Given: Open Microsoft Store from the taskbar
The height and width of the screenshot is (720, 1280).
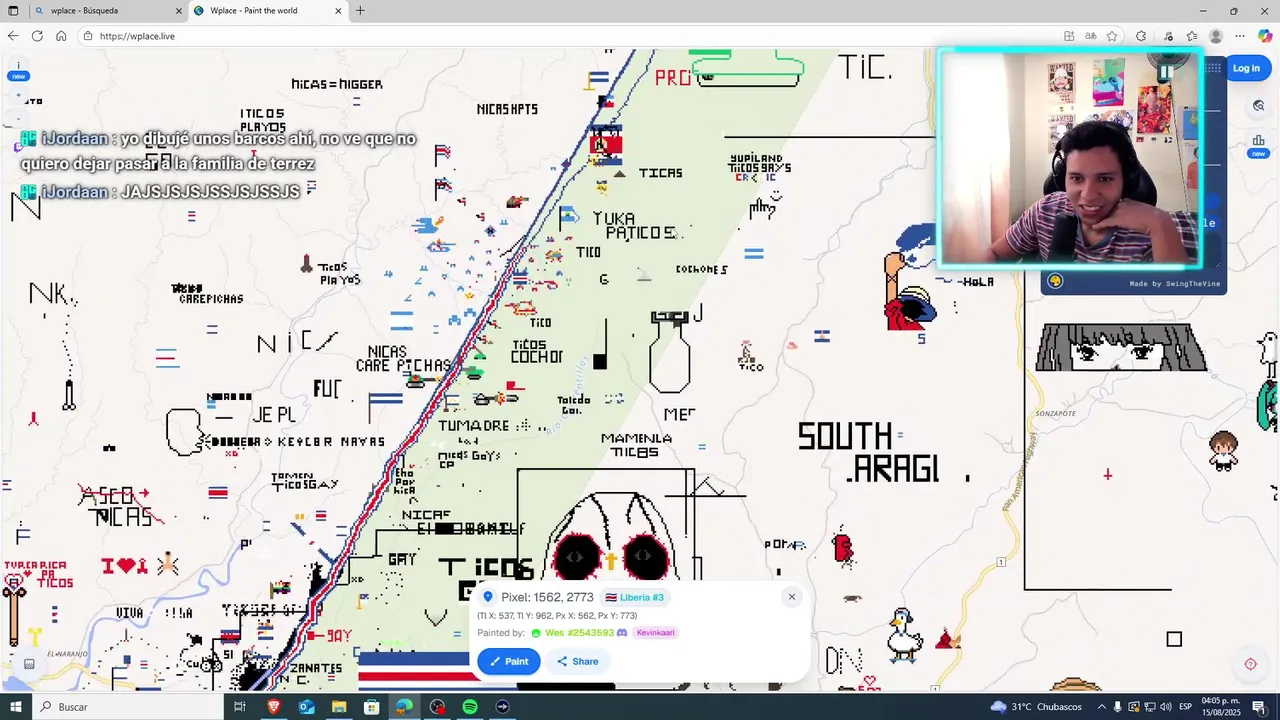Looking at the screenshot, I should tap(372, 707).
